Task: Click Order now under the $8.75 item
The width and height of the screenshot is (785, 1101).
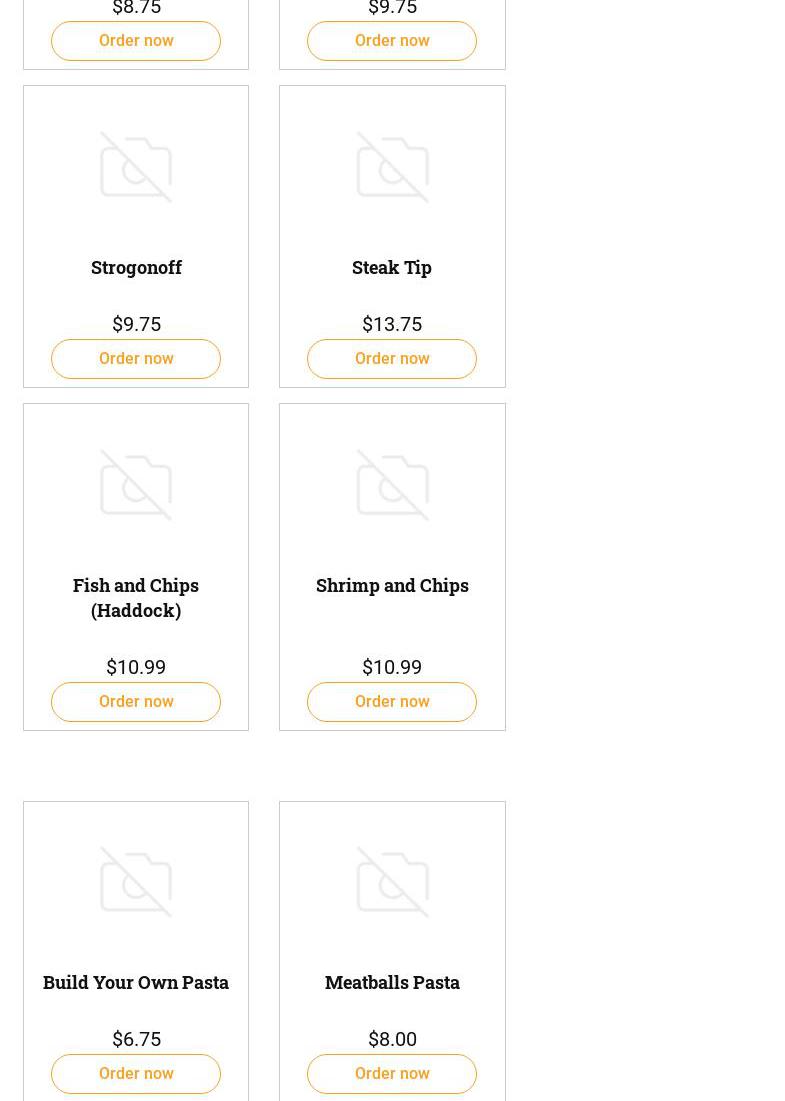Action: (x=136, y=41)
